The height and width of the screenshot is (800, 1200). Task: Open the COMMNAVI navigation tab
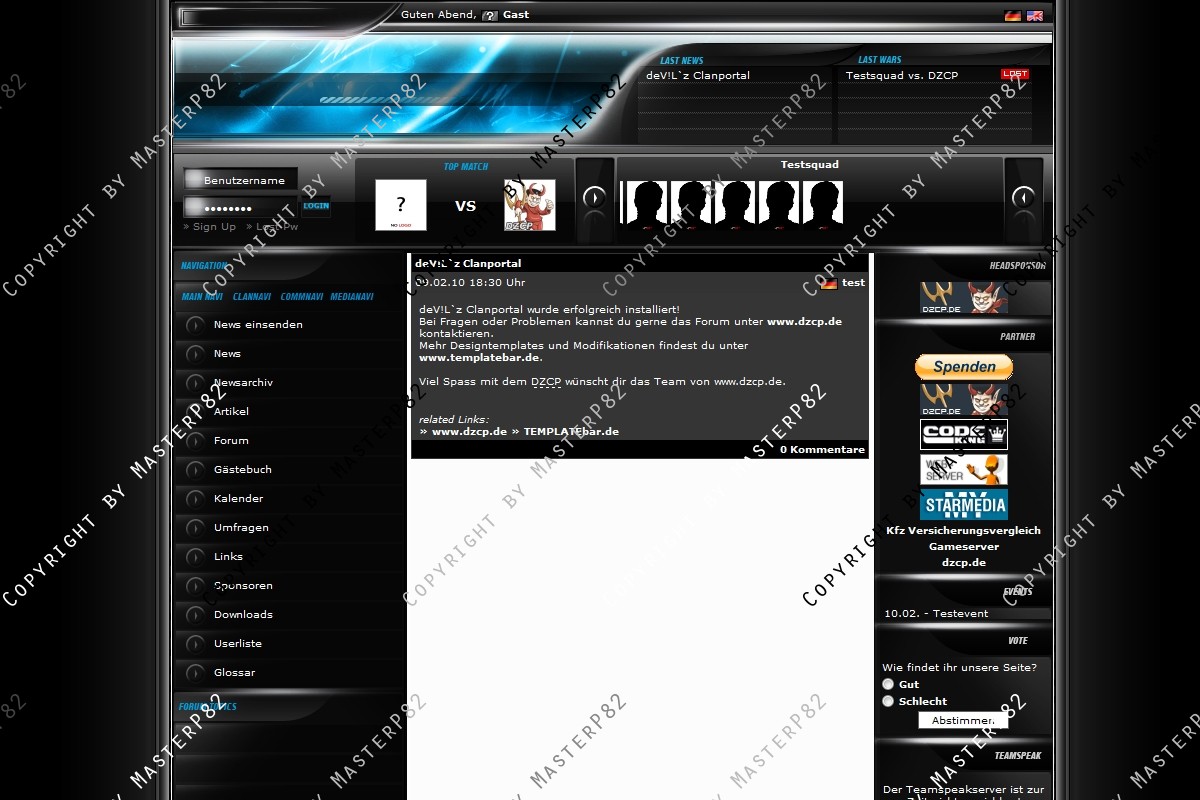pos(301,297)
